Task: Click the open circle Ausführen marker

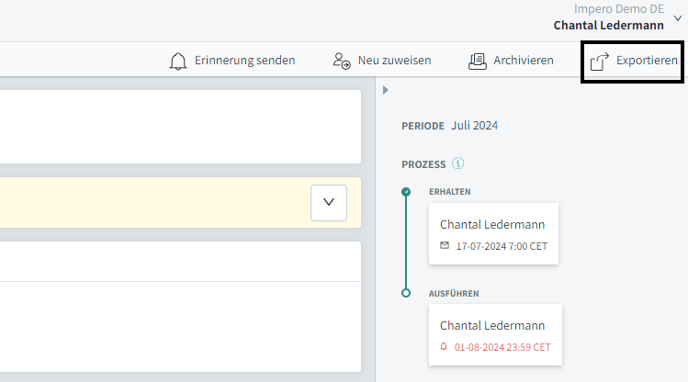Action: [x=406, y=293]
